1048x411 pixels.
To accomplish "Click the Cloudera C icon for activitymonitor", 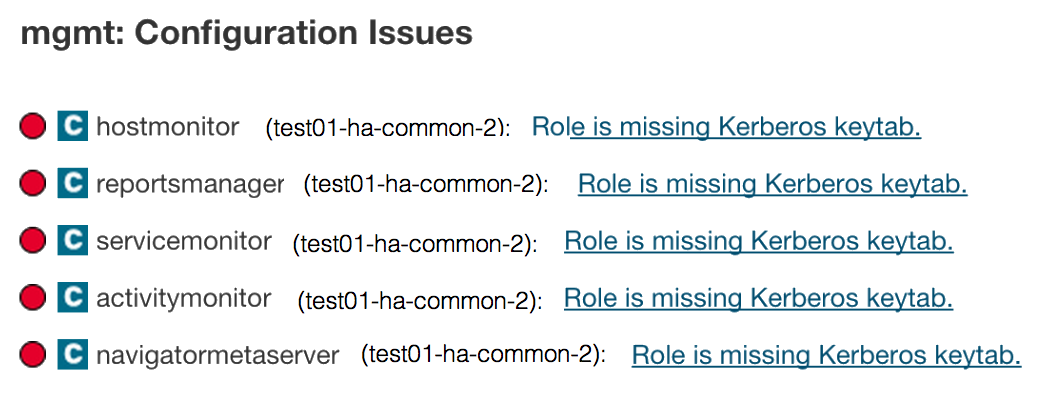I will (x=72, y=298).
